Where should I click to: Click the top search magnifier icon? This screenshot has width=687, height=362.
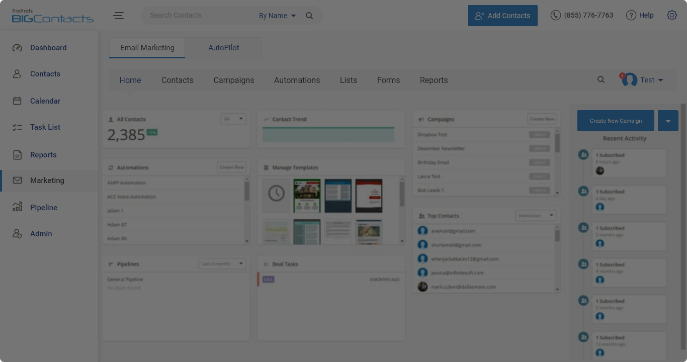[309, 16]
